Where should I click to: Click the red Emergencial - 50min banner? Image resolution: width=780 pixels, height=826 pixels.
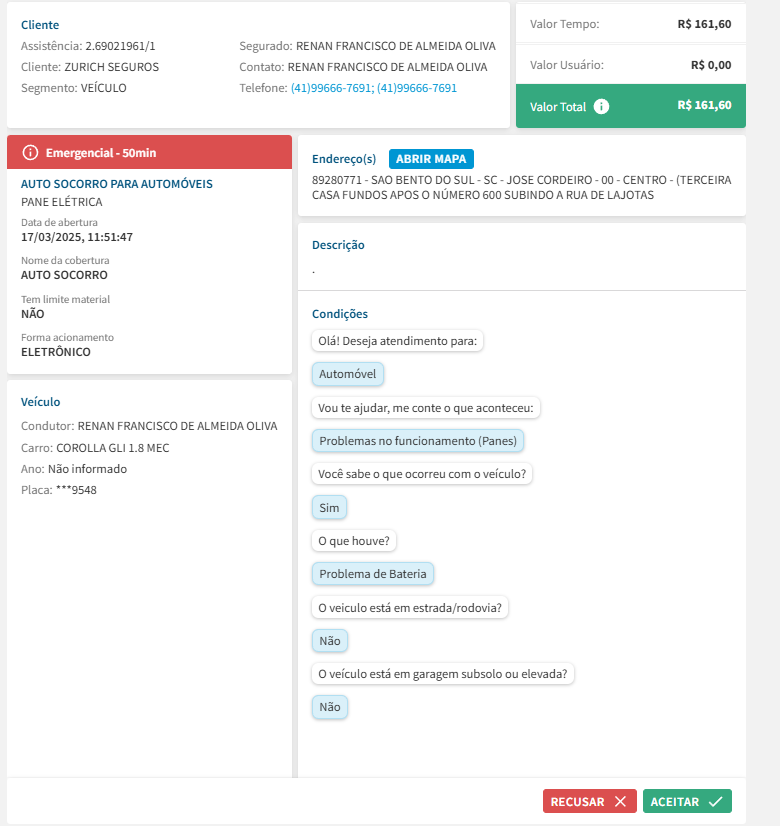[149, 153]
